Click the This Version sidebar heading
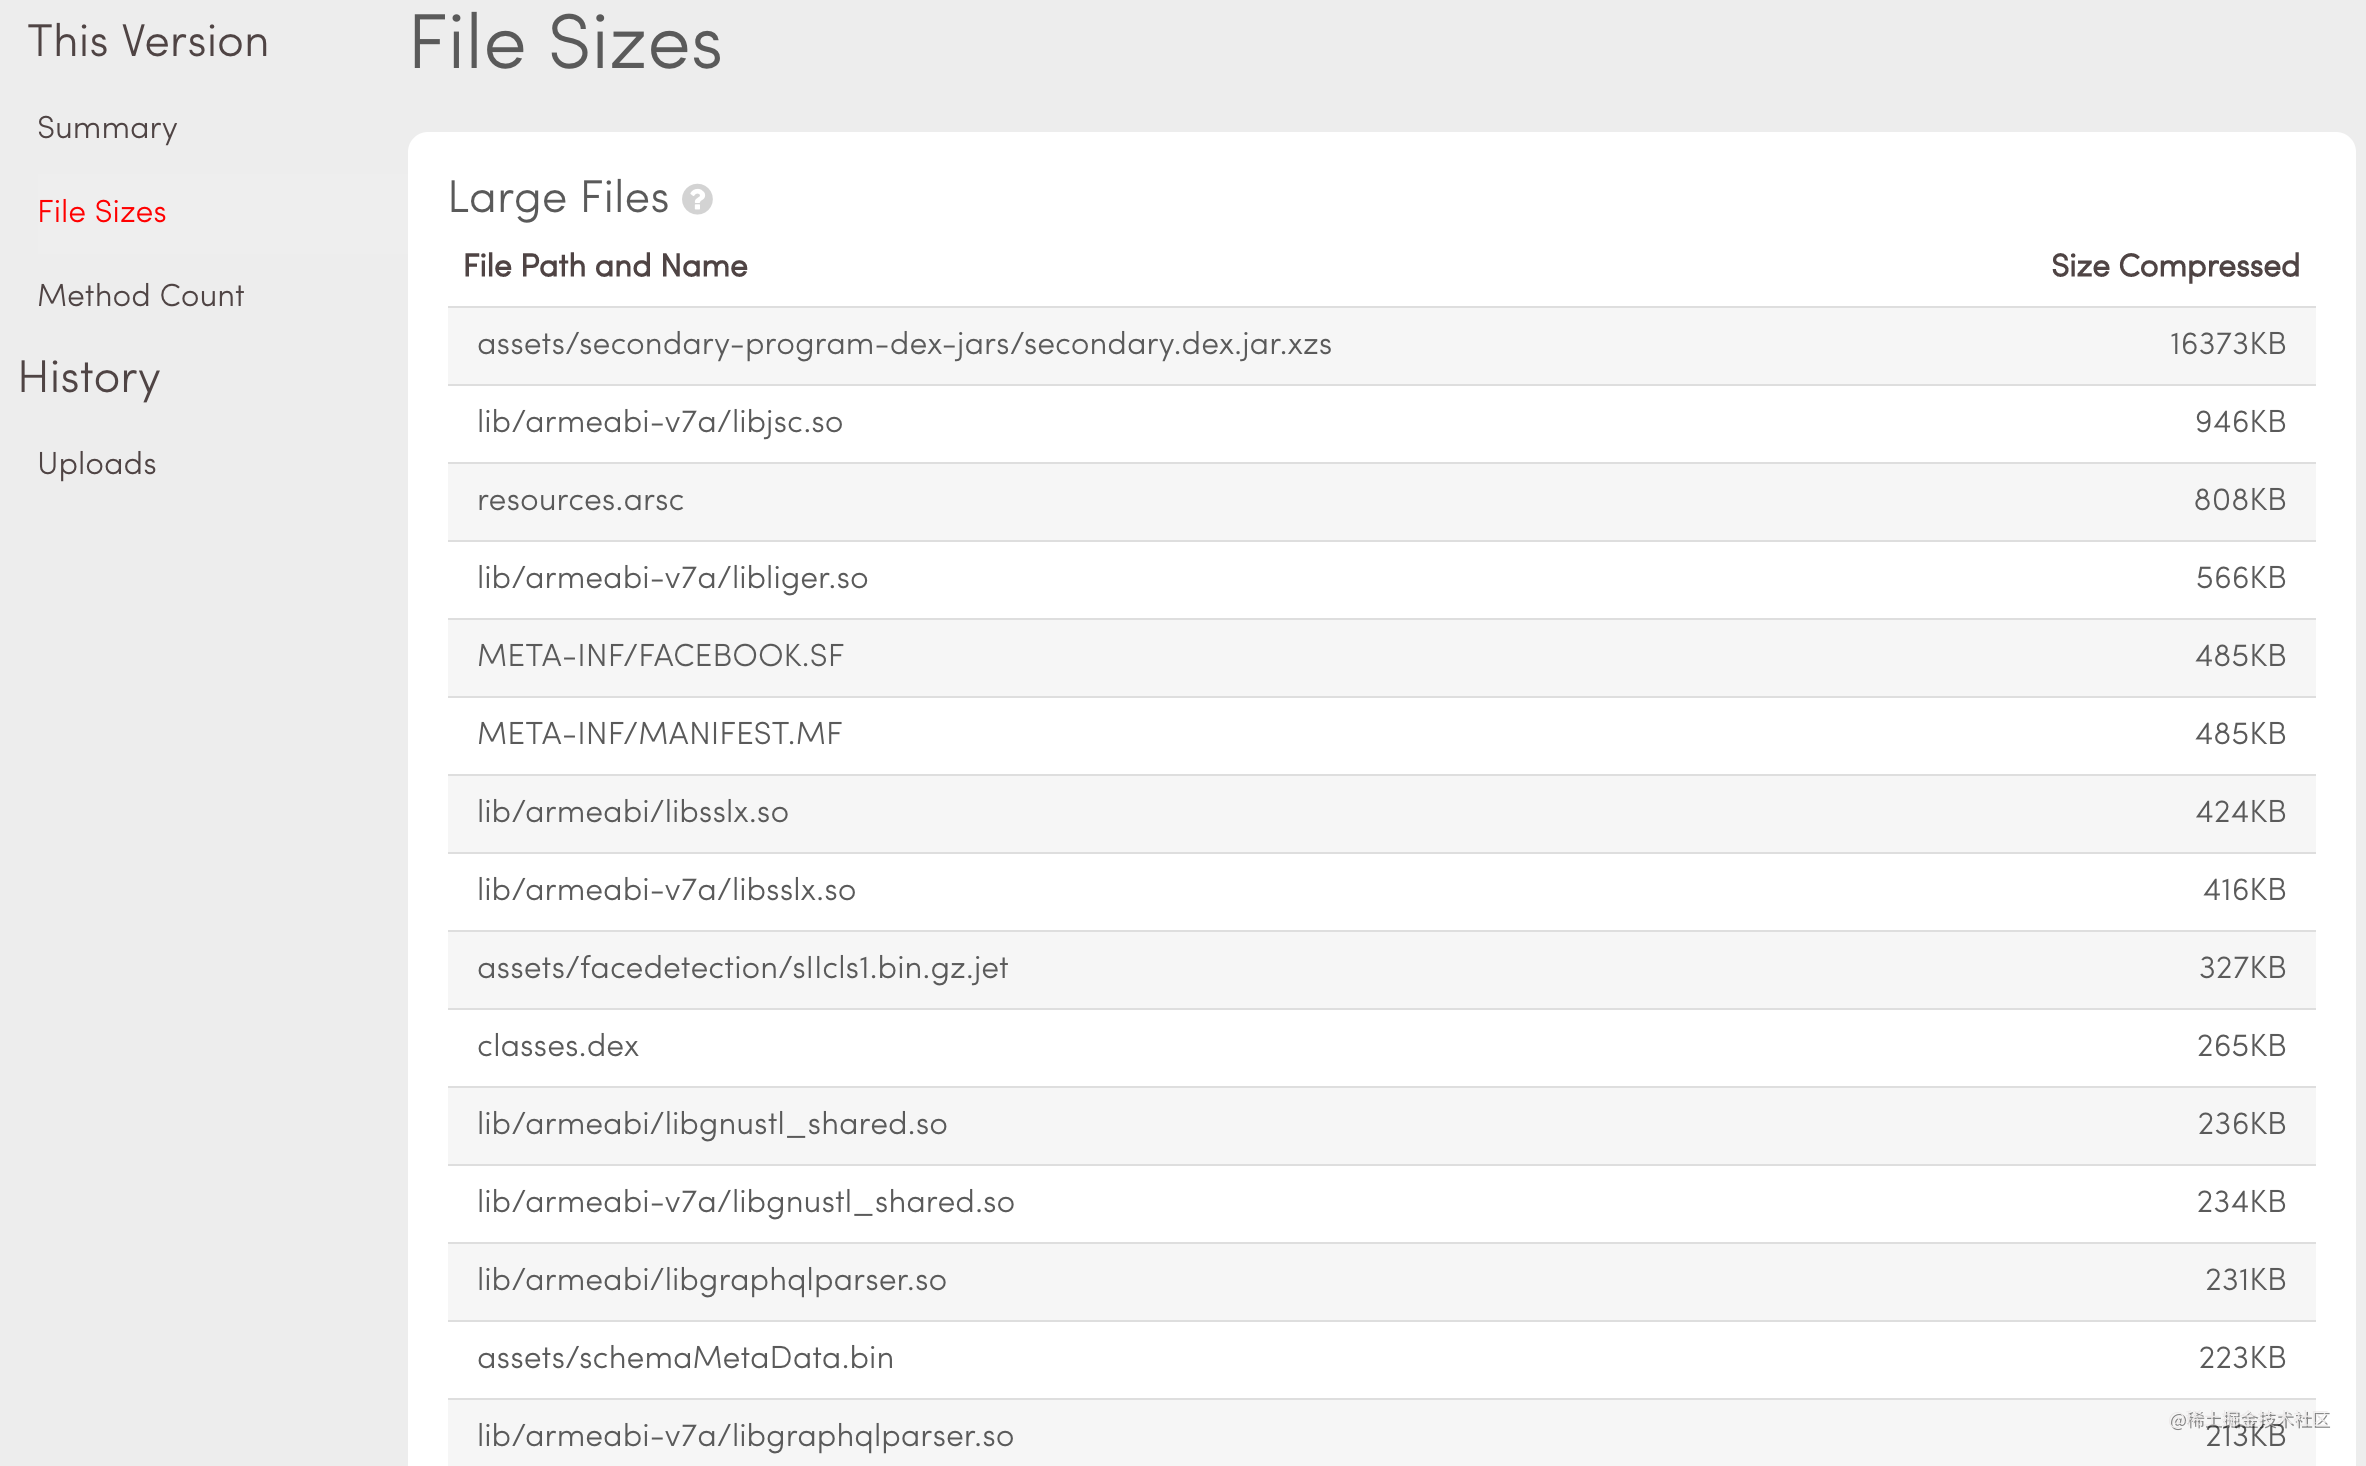 (x=148, y=42)
